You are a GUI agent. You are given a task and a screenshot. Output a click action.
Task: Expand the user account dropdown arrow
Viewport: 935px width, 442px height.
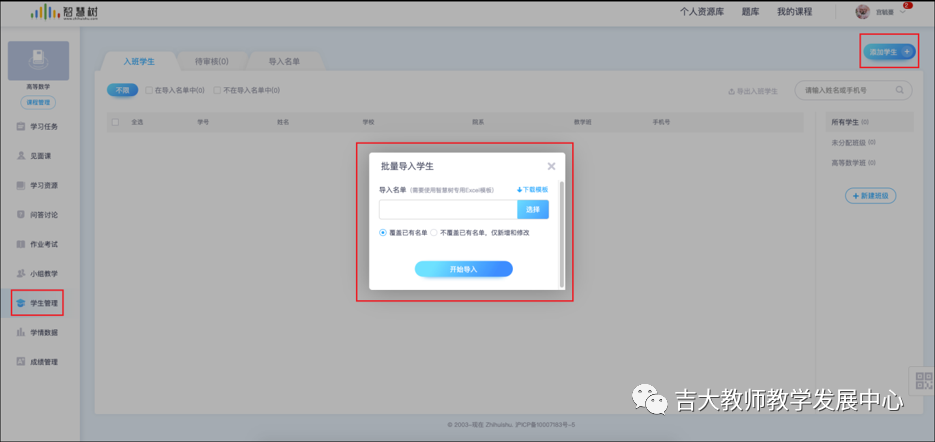(902, 12)
